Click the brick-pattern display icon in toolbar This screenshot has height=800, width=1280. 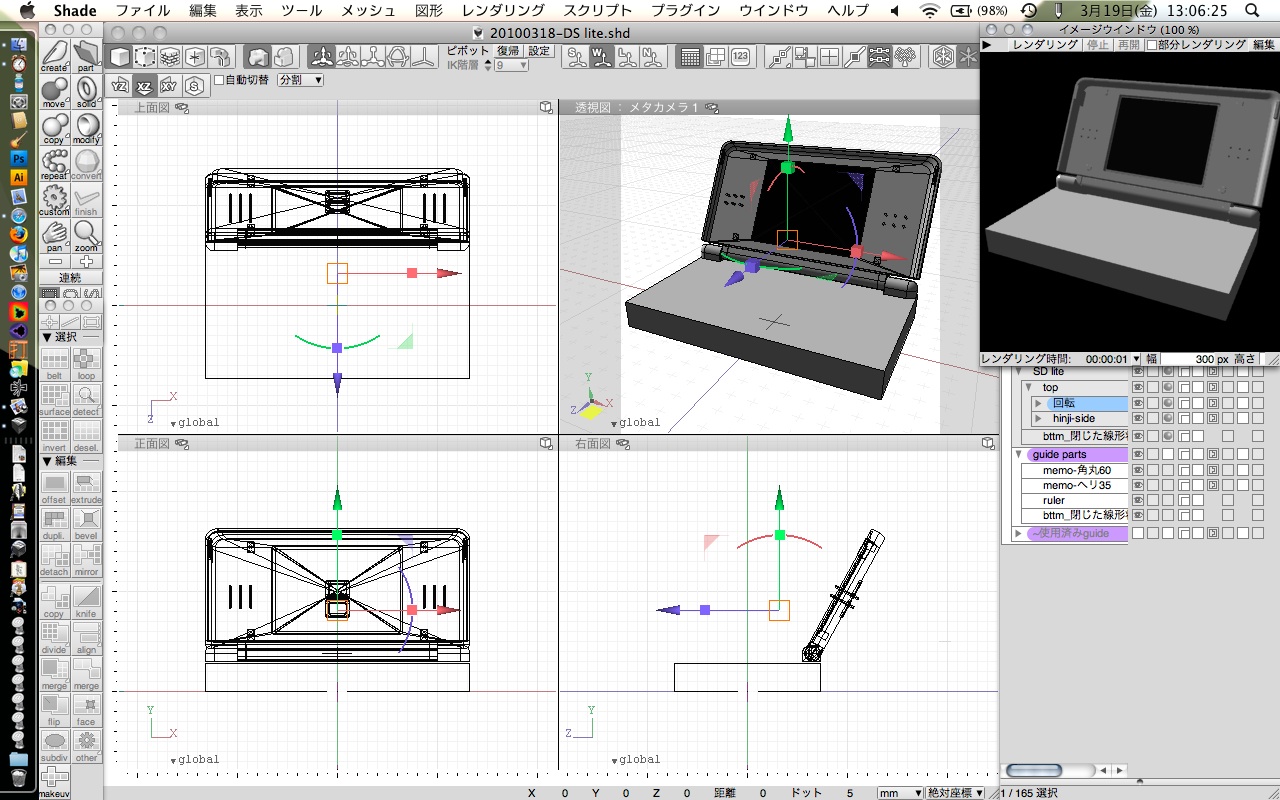pos(170,57)
